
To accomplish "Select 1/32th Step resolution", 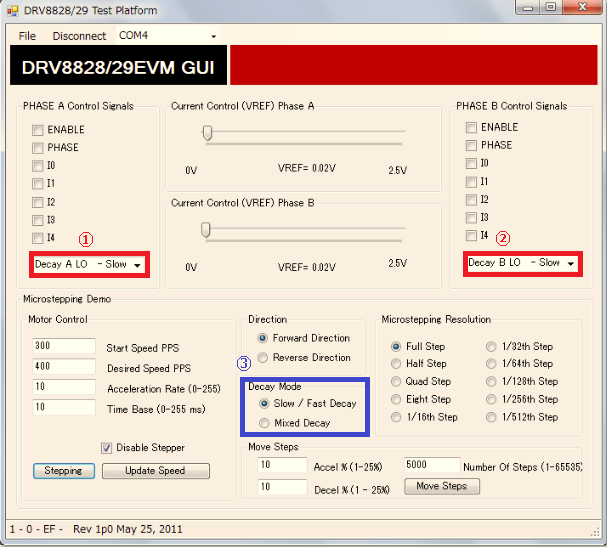I will point(491,346).
